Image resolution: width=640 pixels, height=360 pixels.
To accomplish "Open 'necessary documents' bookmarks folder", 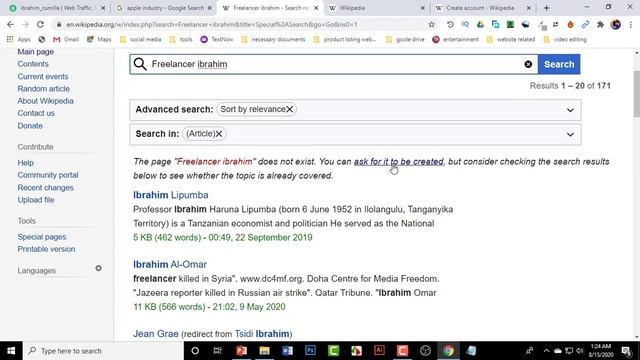I will 273,40.
